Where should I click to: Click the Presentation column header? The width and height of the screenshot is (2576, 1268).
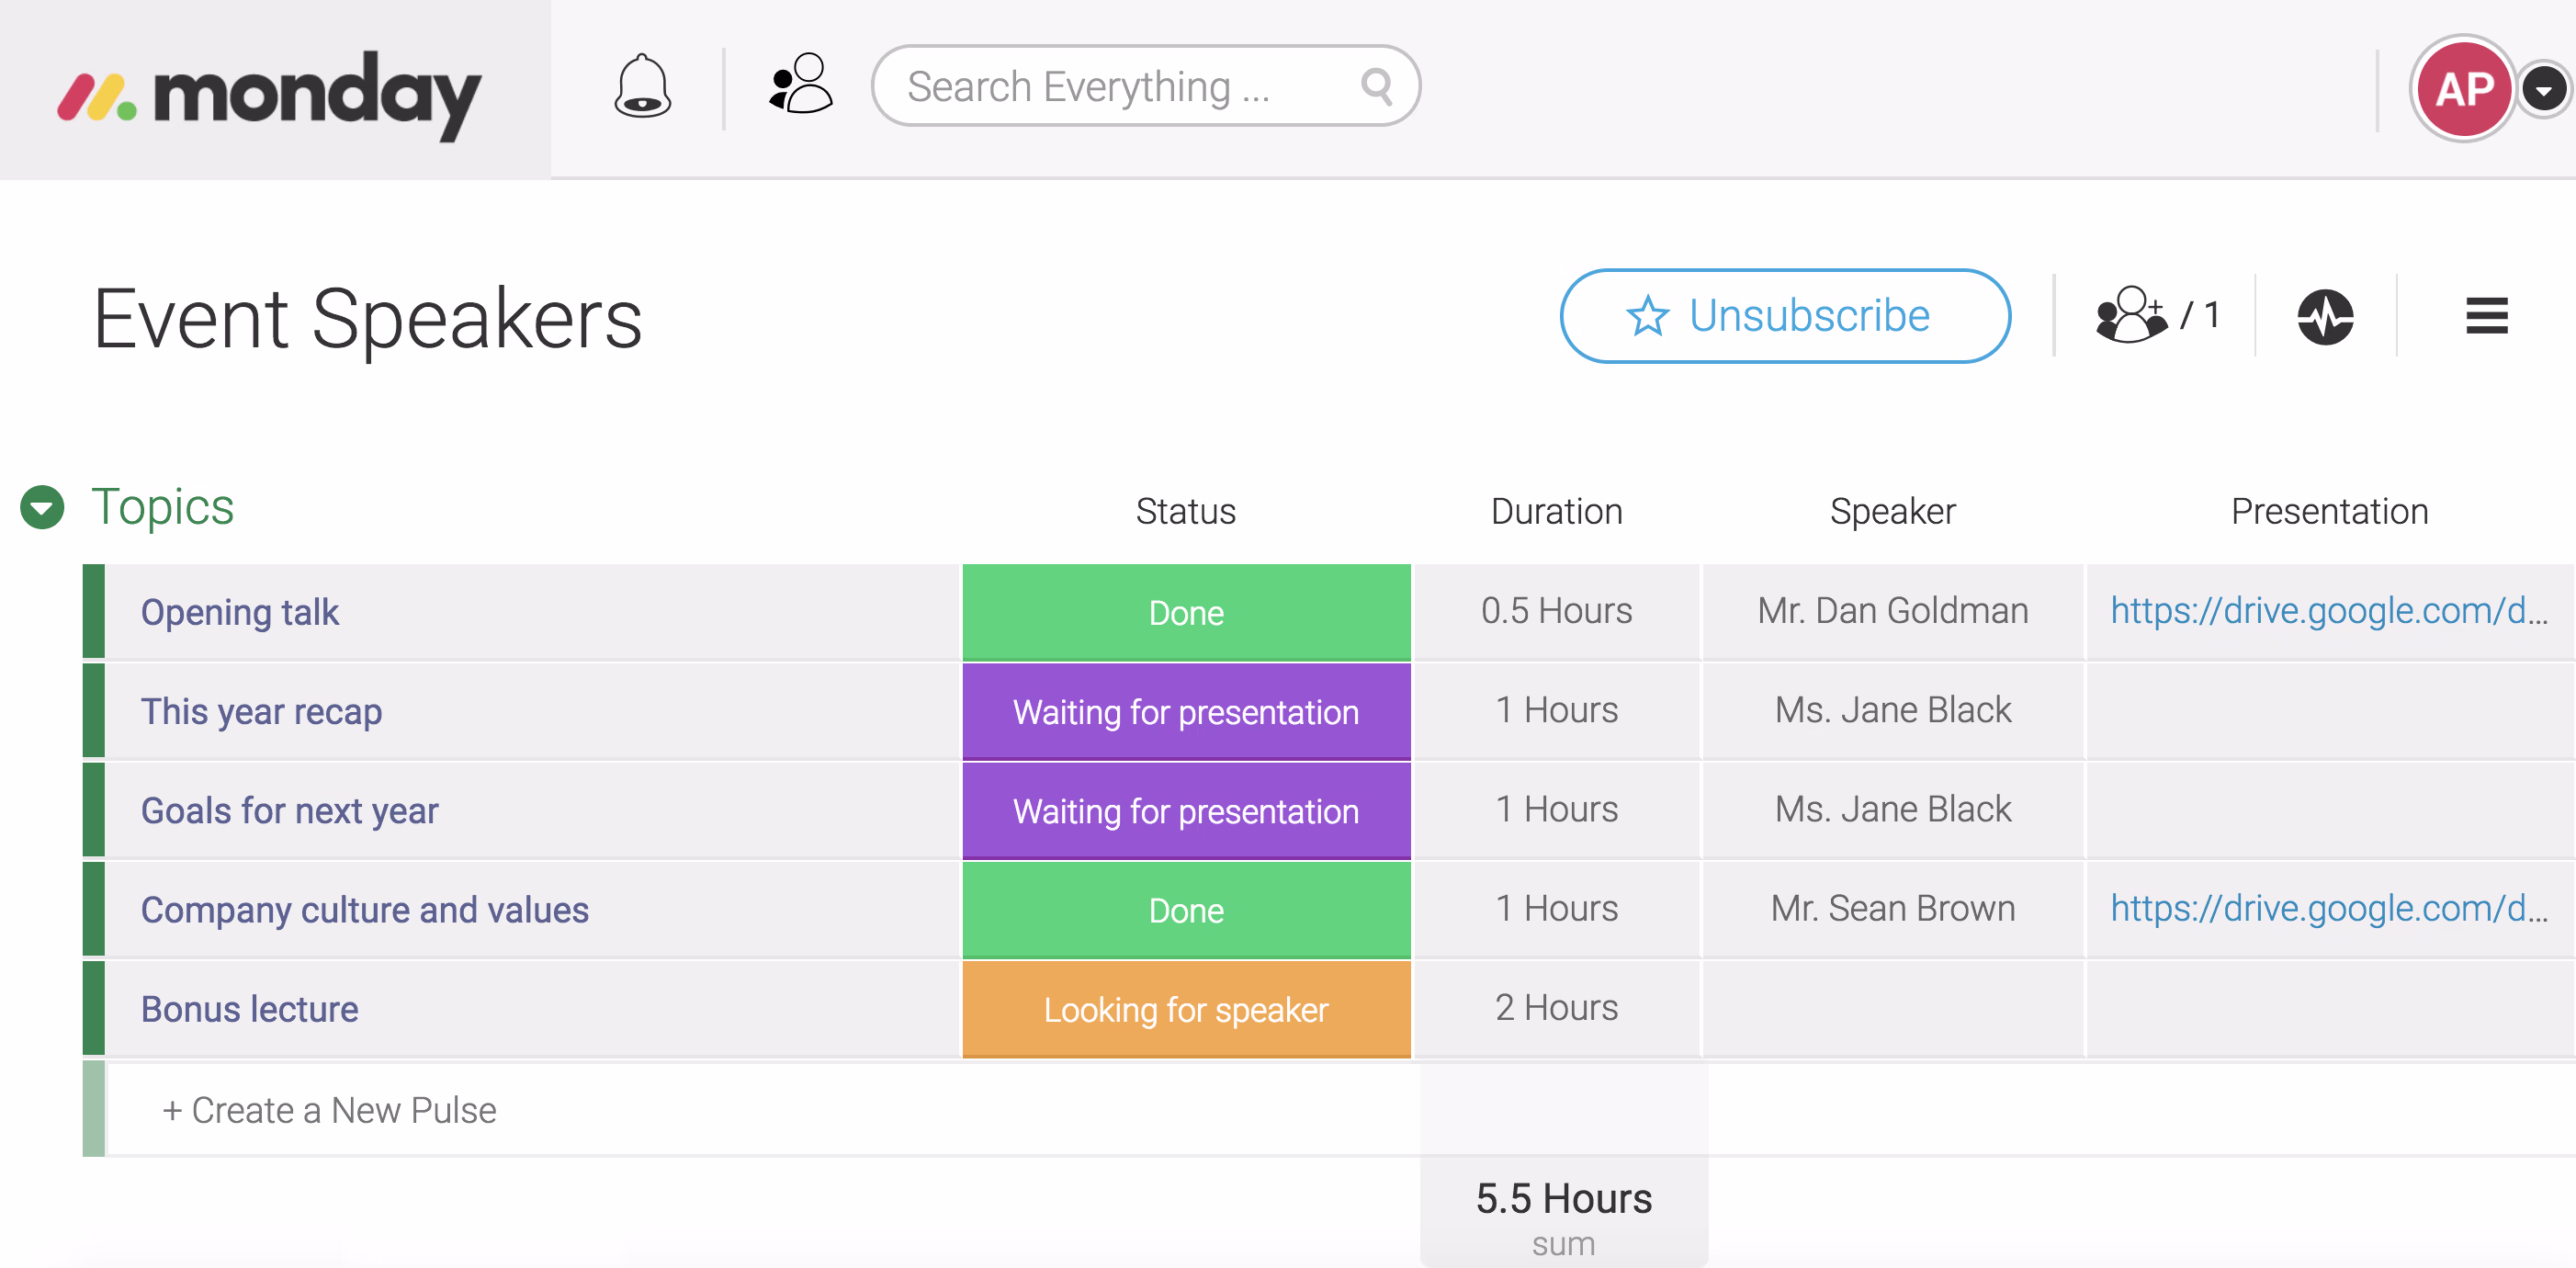(2329, 511)
